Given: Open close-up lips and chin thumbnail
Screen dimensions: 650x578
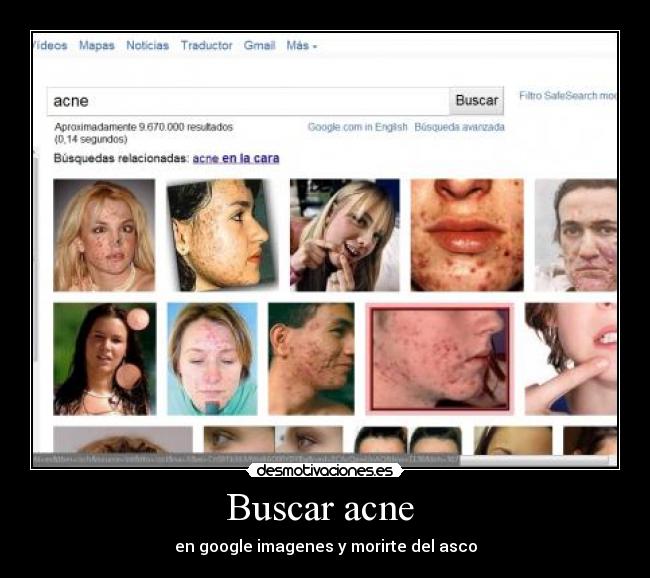Looking at the screenshot, I should 467,235.
